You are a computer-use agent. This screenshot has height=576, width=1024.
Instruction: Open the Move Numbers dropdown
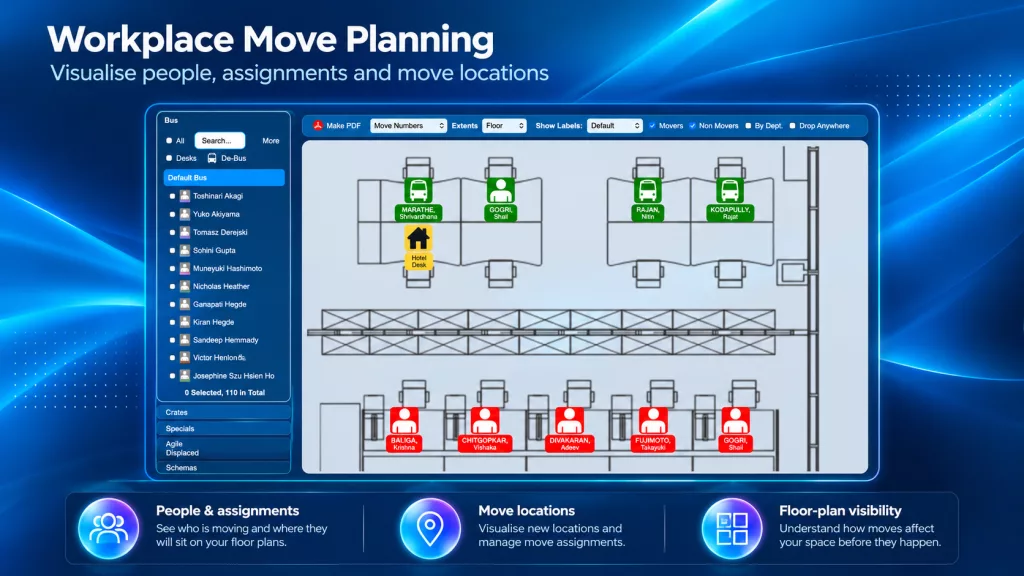tap(408, 125)
